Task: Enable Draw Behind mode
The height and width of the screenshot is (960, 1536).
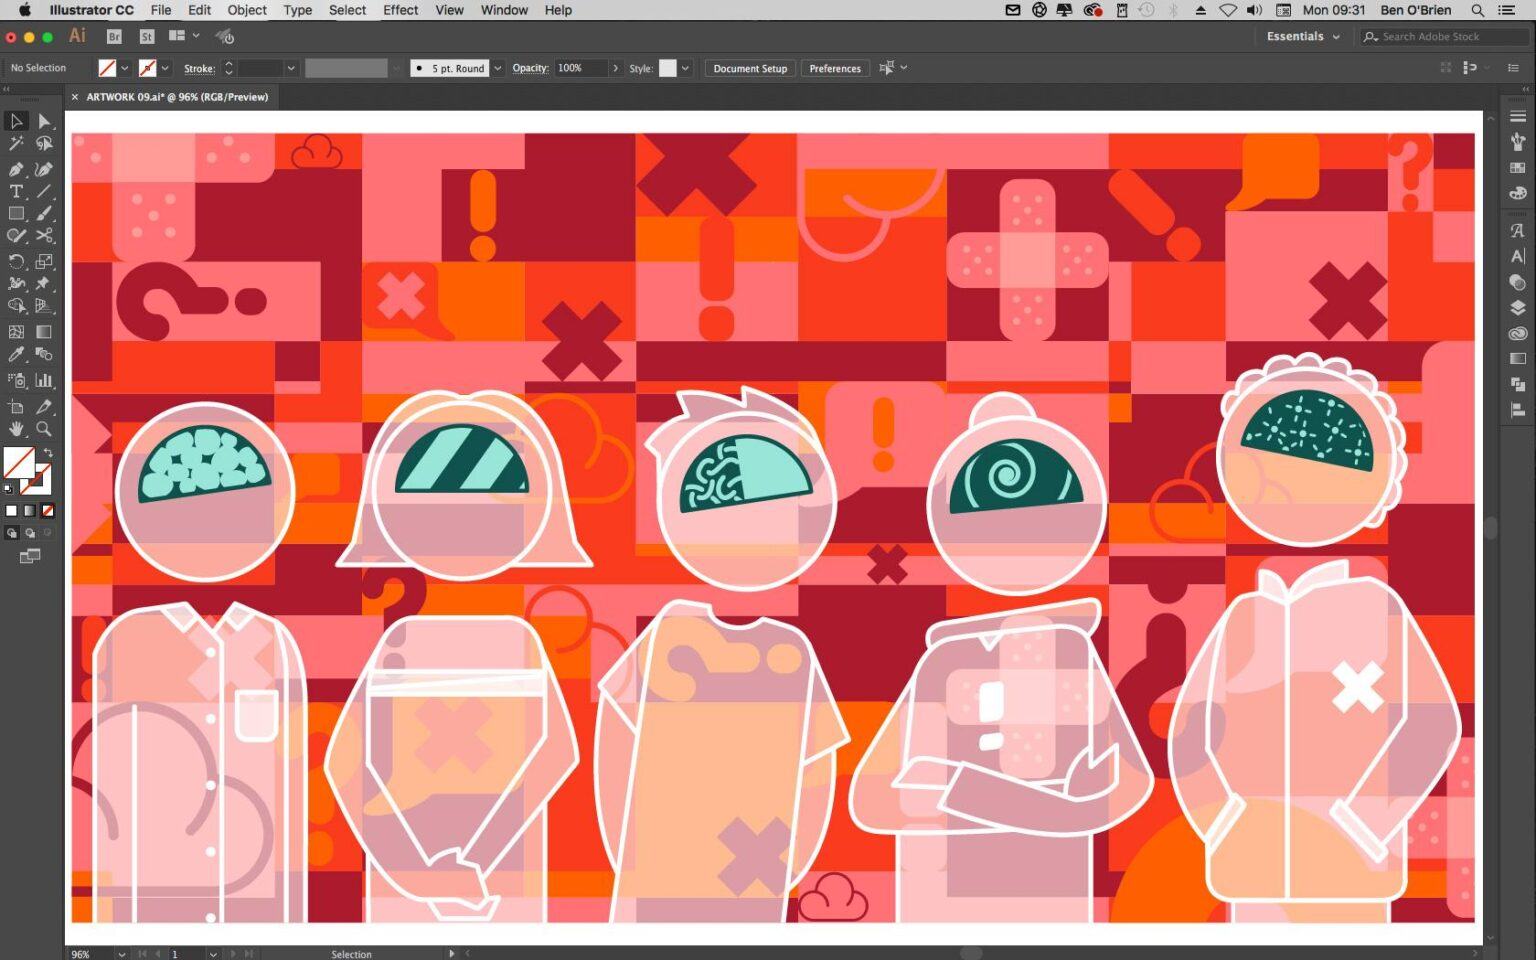Action: [x=30, y=533]
